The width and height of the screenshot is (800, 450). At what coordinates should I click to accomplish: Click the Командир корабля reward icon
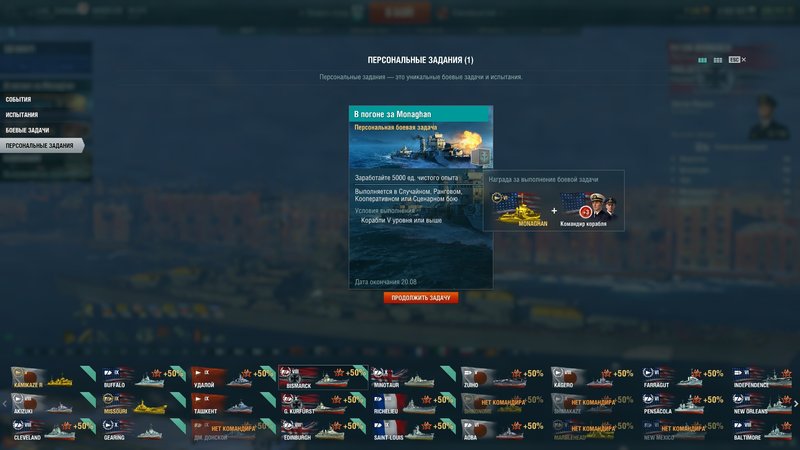click(x=588, y=209)
